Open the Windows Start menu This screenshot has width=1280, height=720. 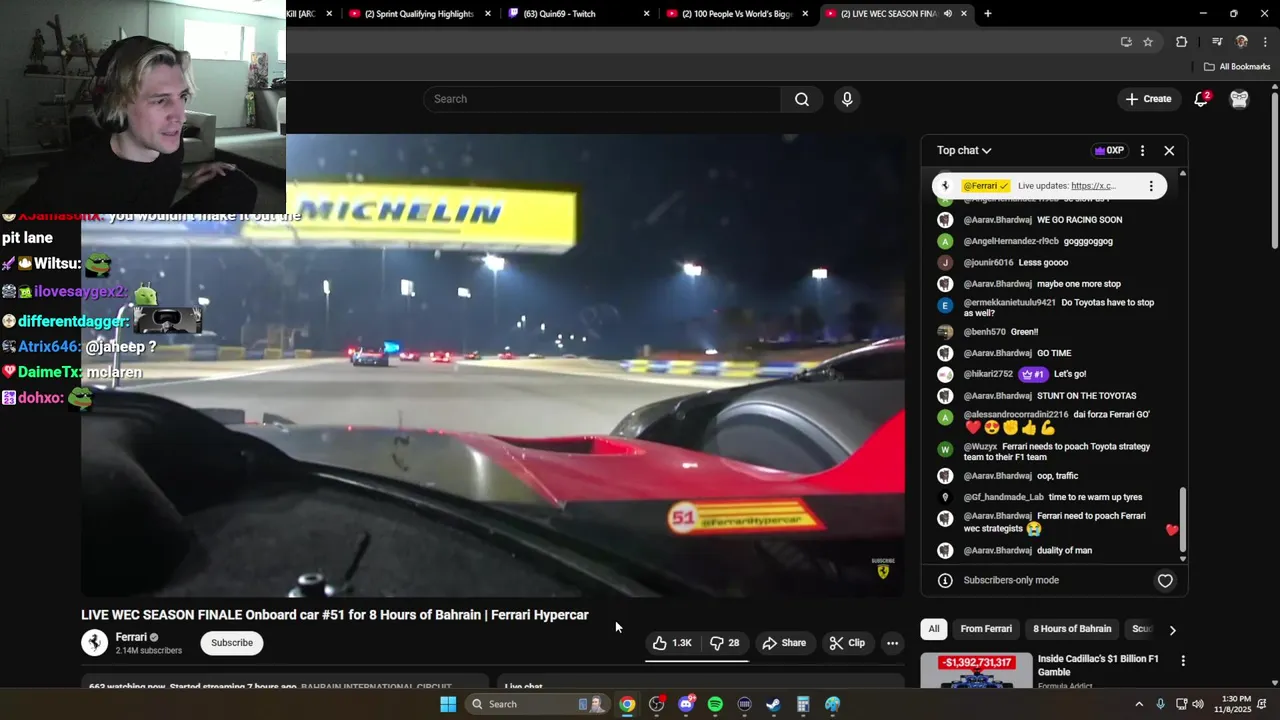448,704
